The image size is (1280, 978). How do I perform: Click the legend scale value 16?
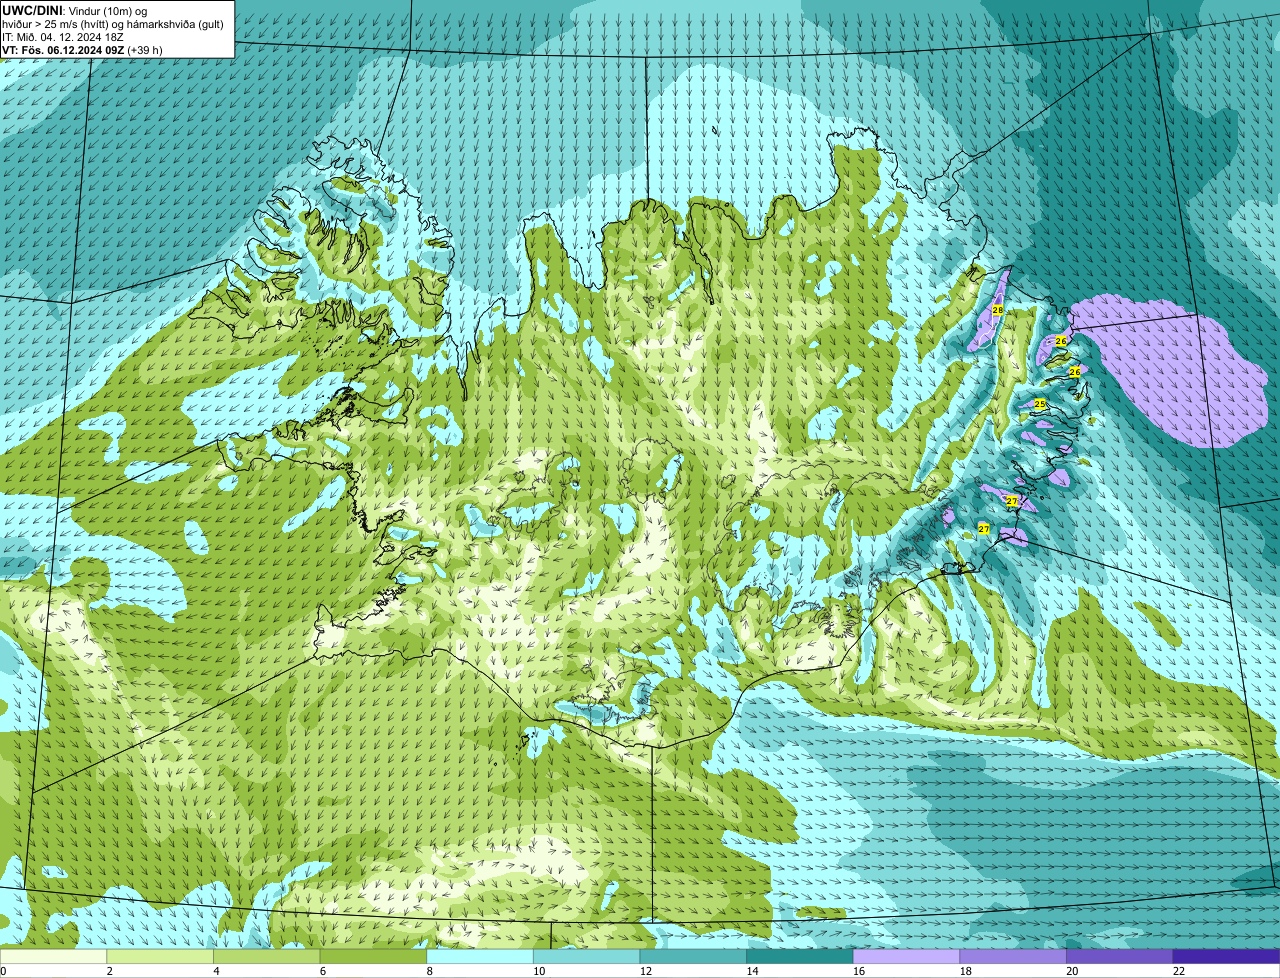click(858, 971)
